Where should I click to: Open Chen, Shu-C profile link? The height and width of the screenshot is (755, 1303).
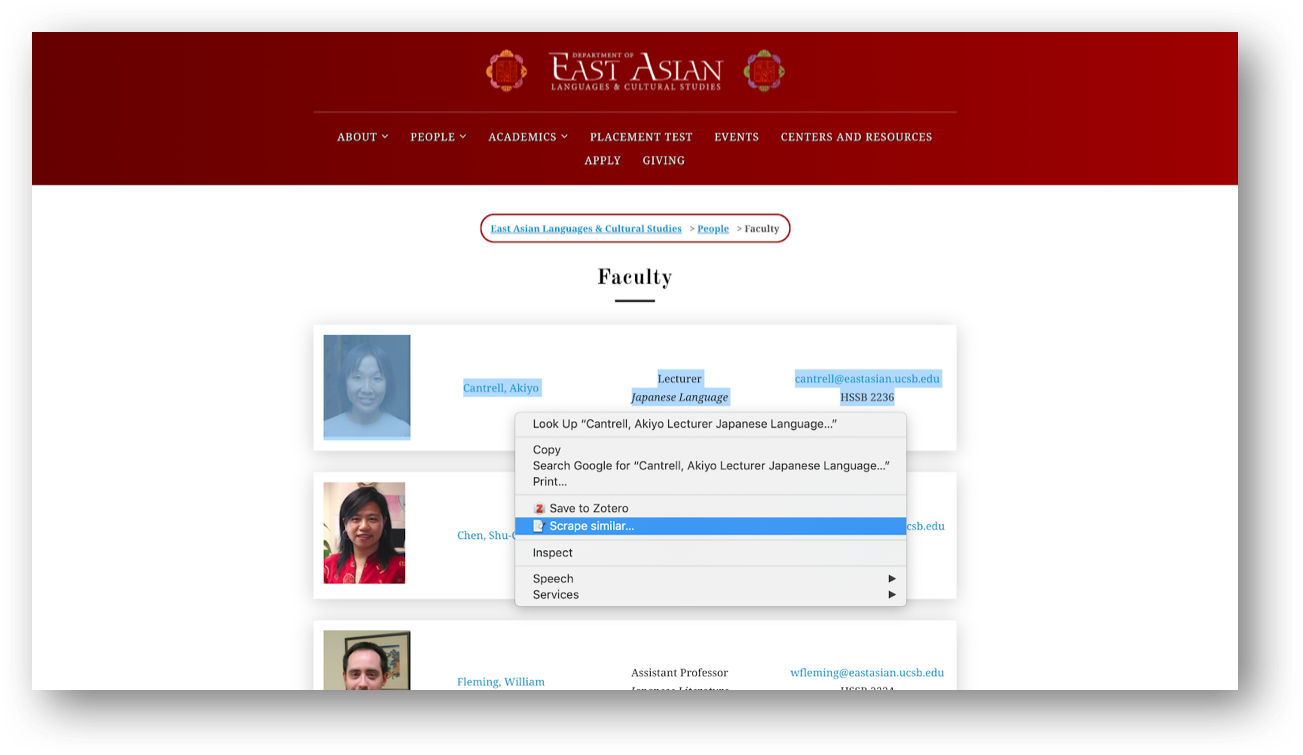(486, 536)
